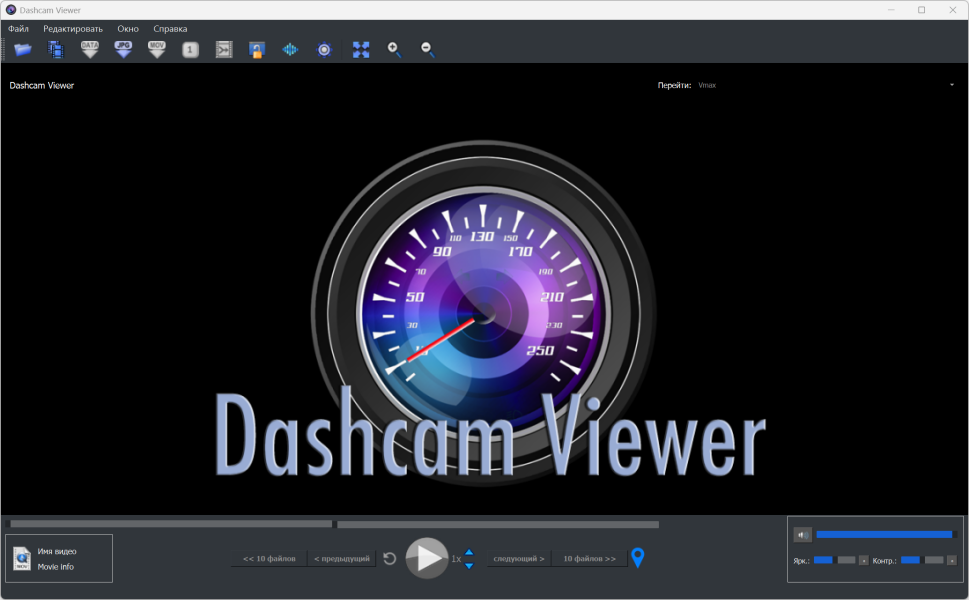Click the padlock icon in toolbar
Viewport: 969px width, 600px height.
coord(257,49)
